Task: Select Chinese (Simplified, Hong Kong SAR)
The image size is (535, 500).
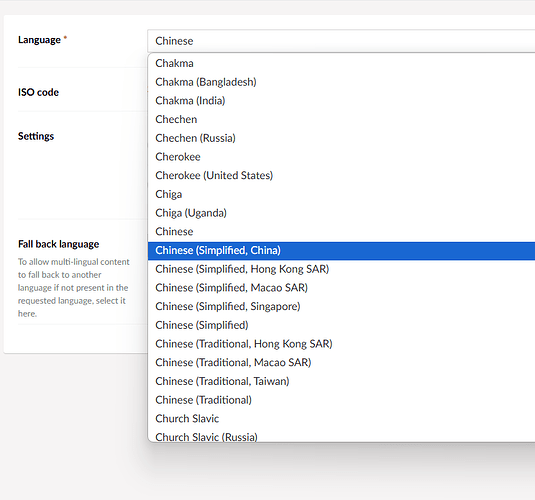Action: (x=341, y=269)
